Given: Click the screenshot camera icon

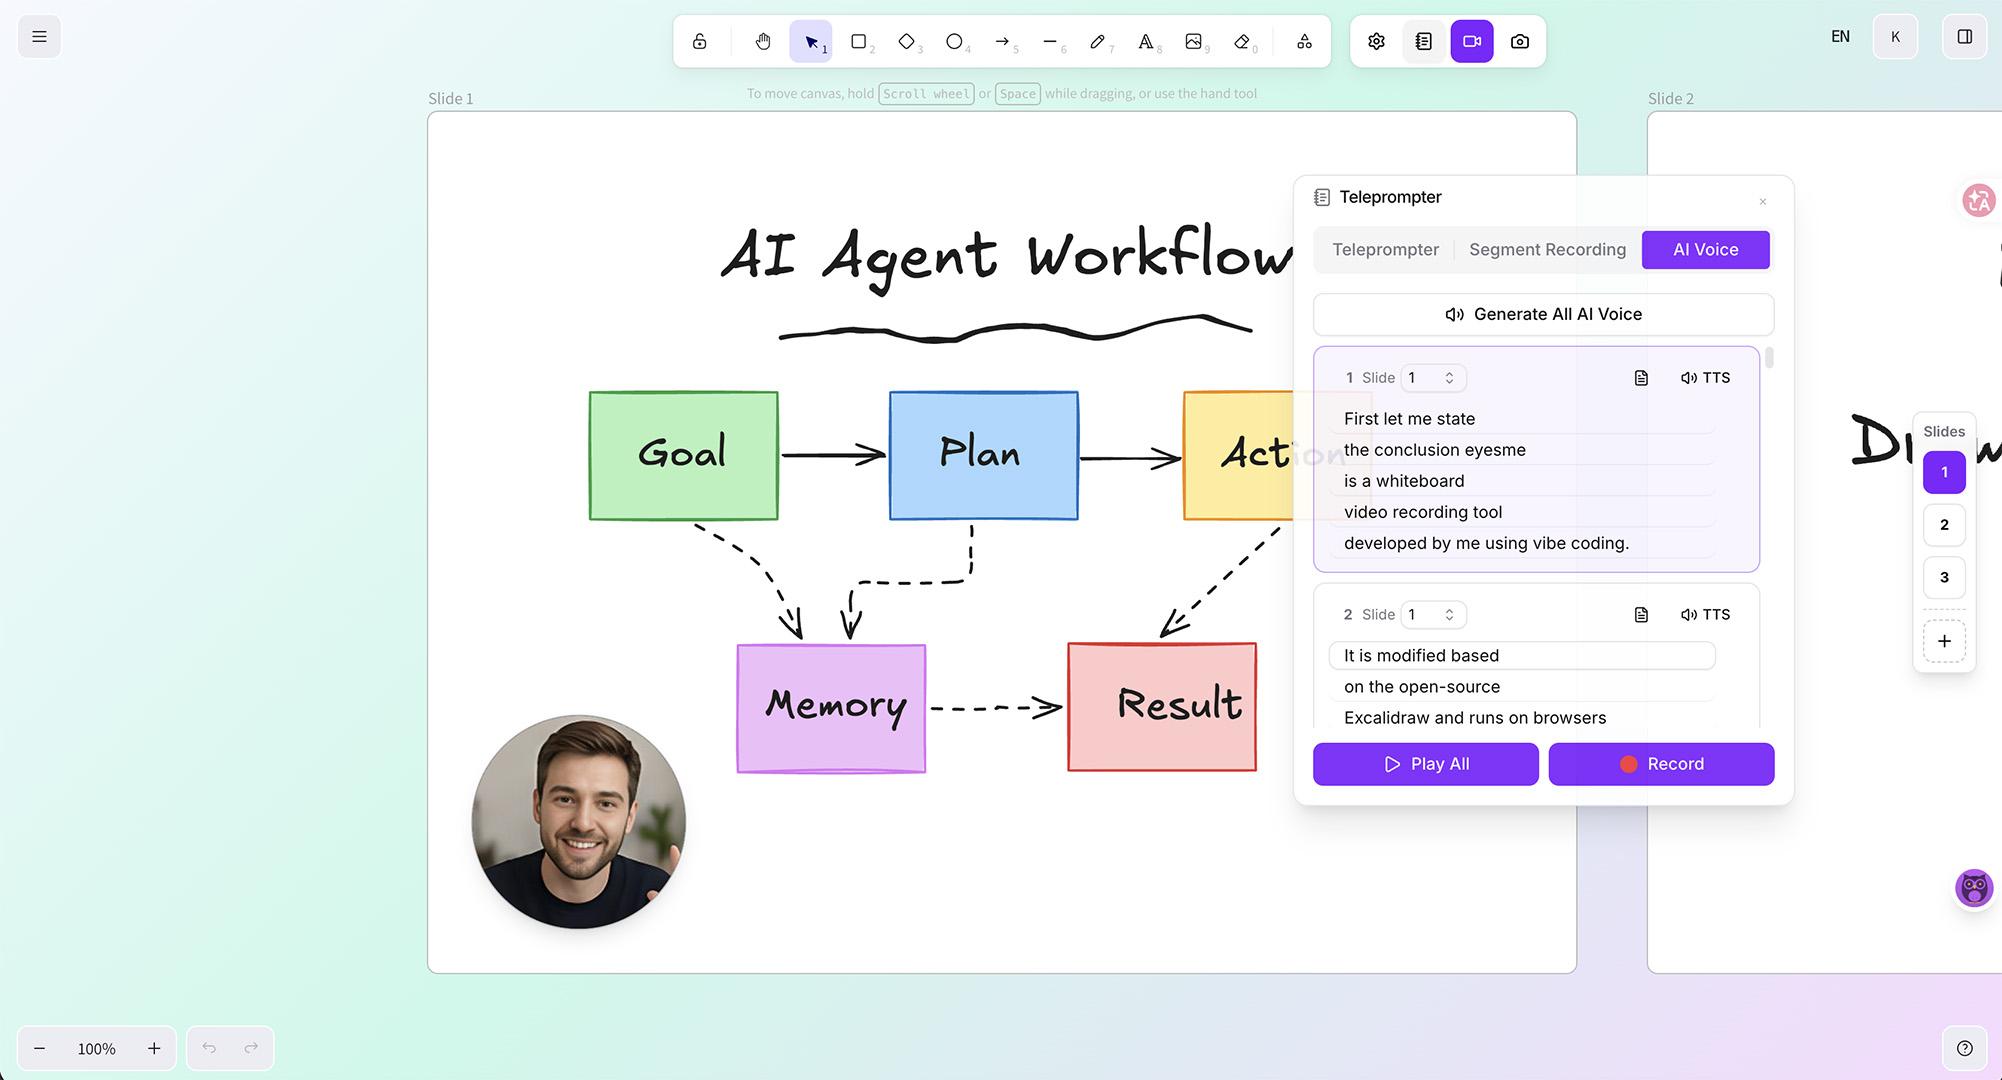Looking at the screenshot, I should [1520, 41].
